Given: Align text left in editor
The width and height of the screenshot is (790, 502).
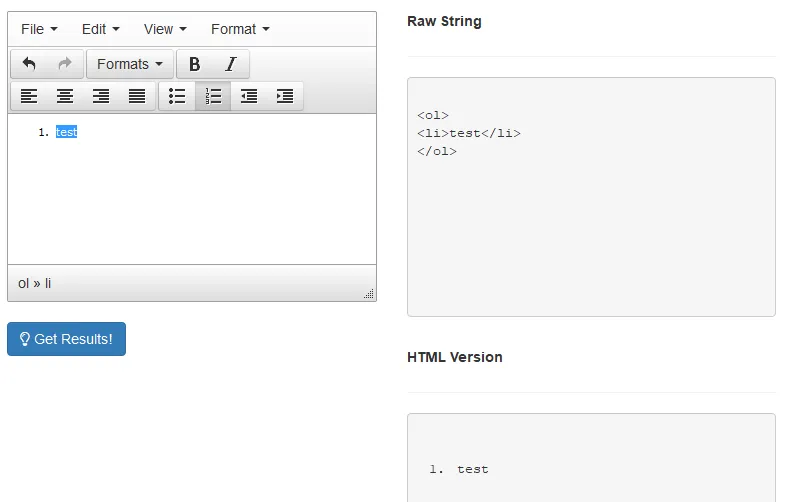Looking at the screenshot, I should click(29, 96).
